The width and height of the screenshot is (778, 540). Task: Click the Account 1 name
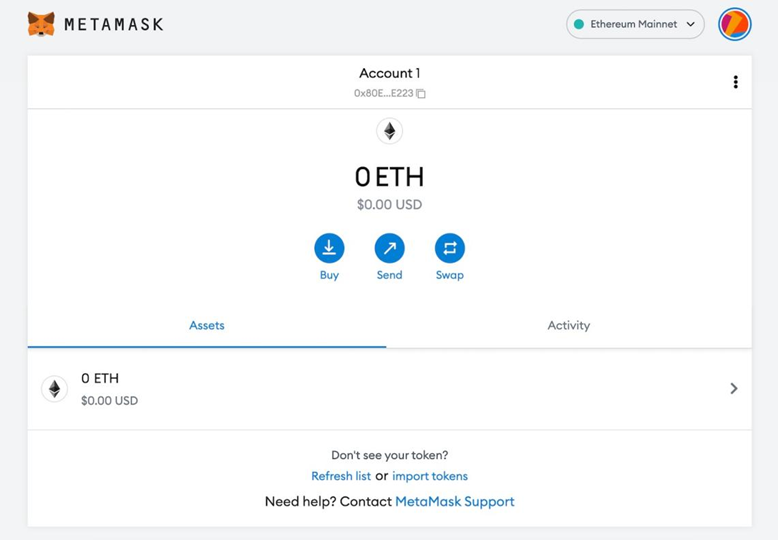point(389,73)
